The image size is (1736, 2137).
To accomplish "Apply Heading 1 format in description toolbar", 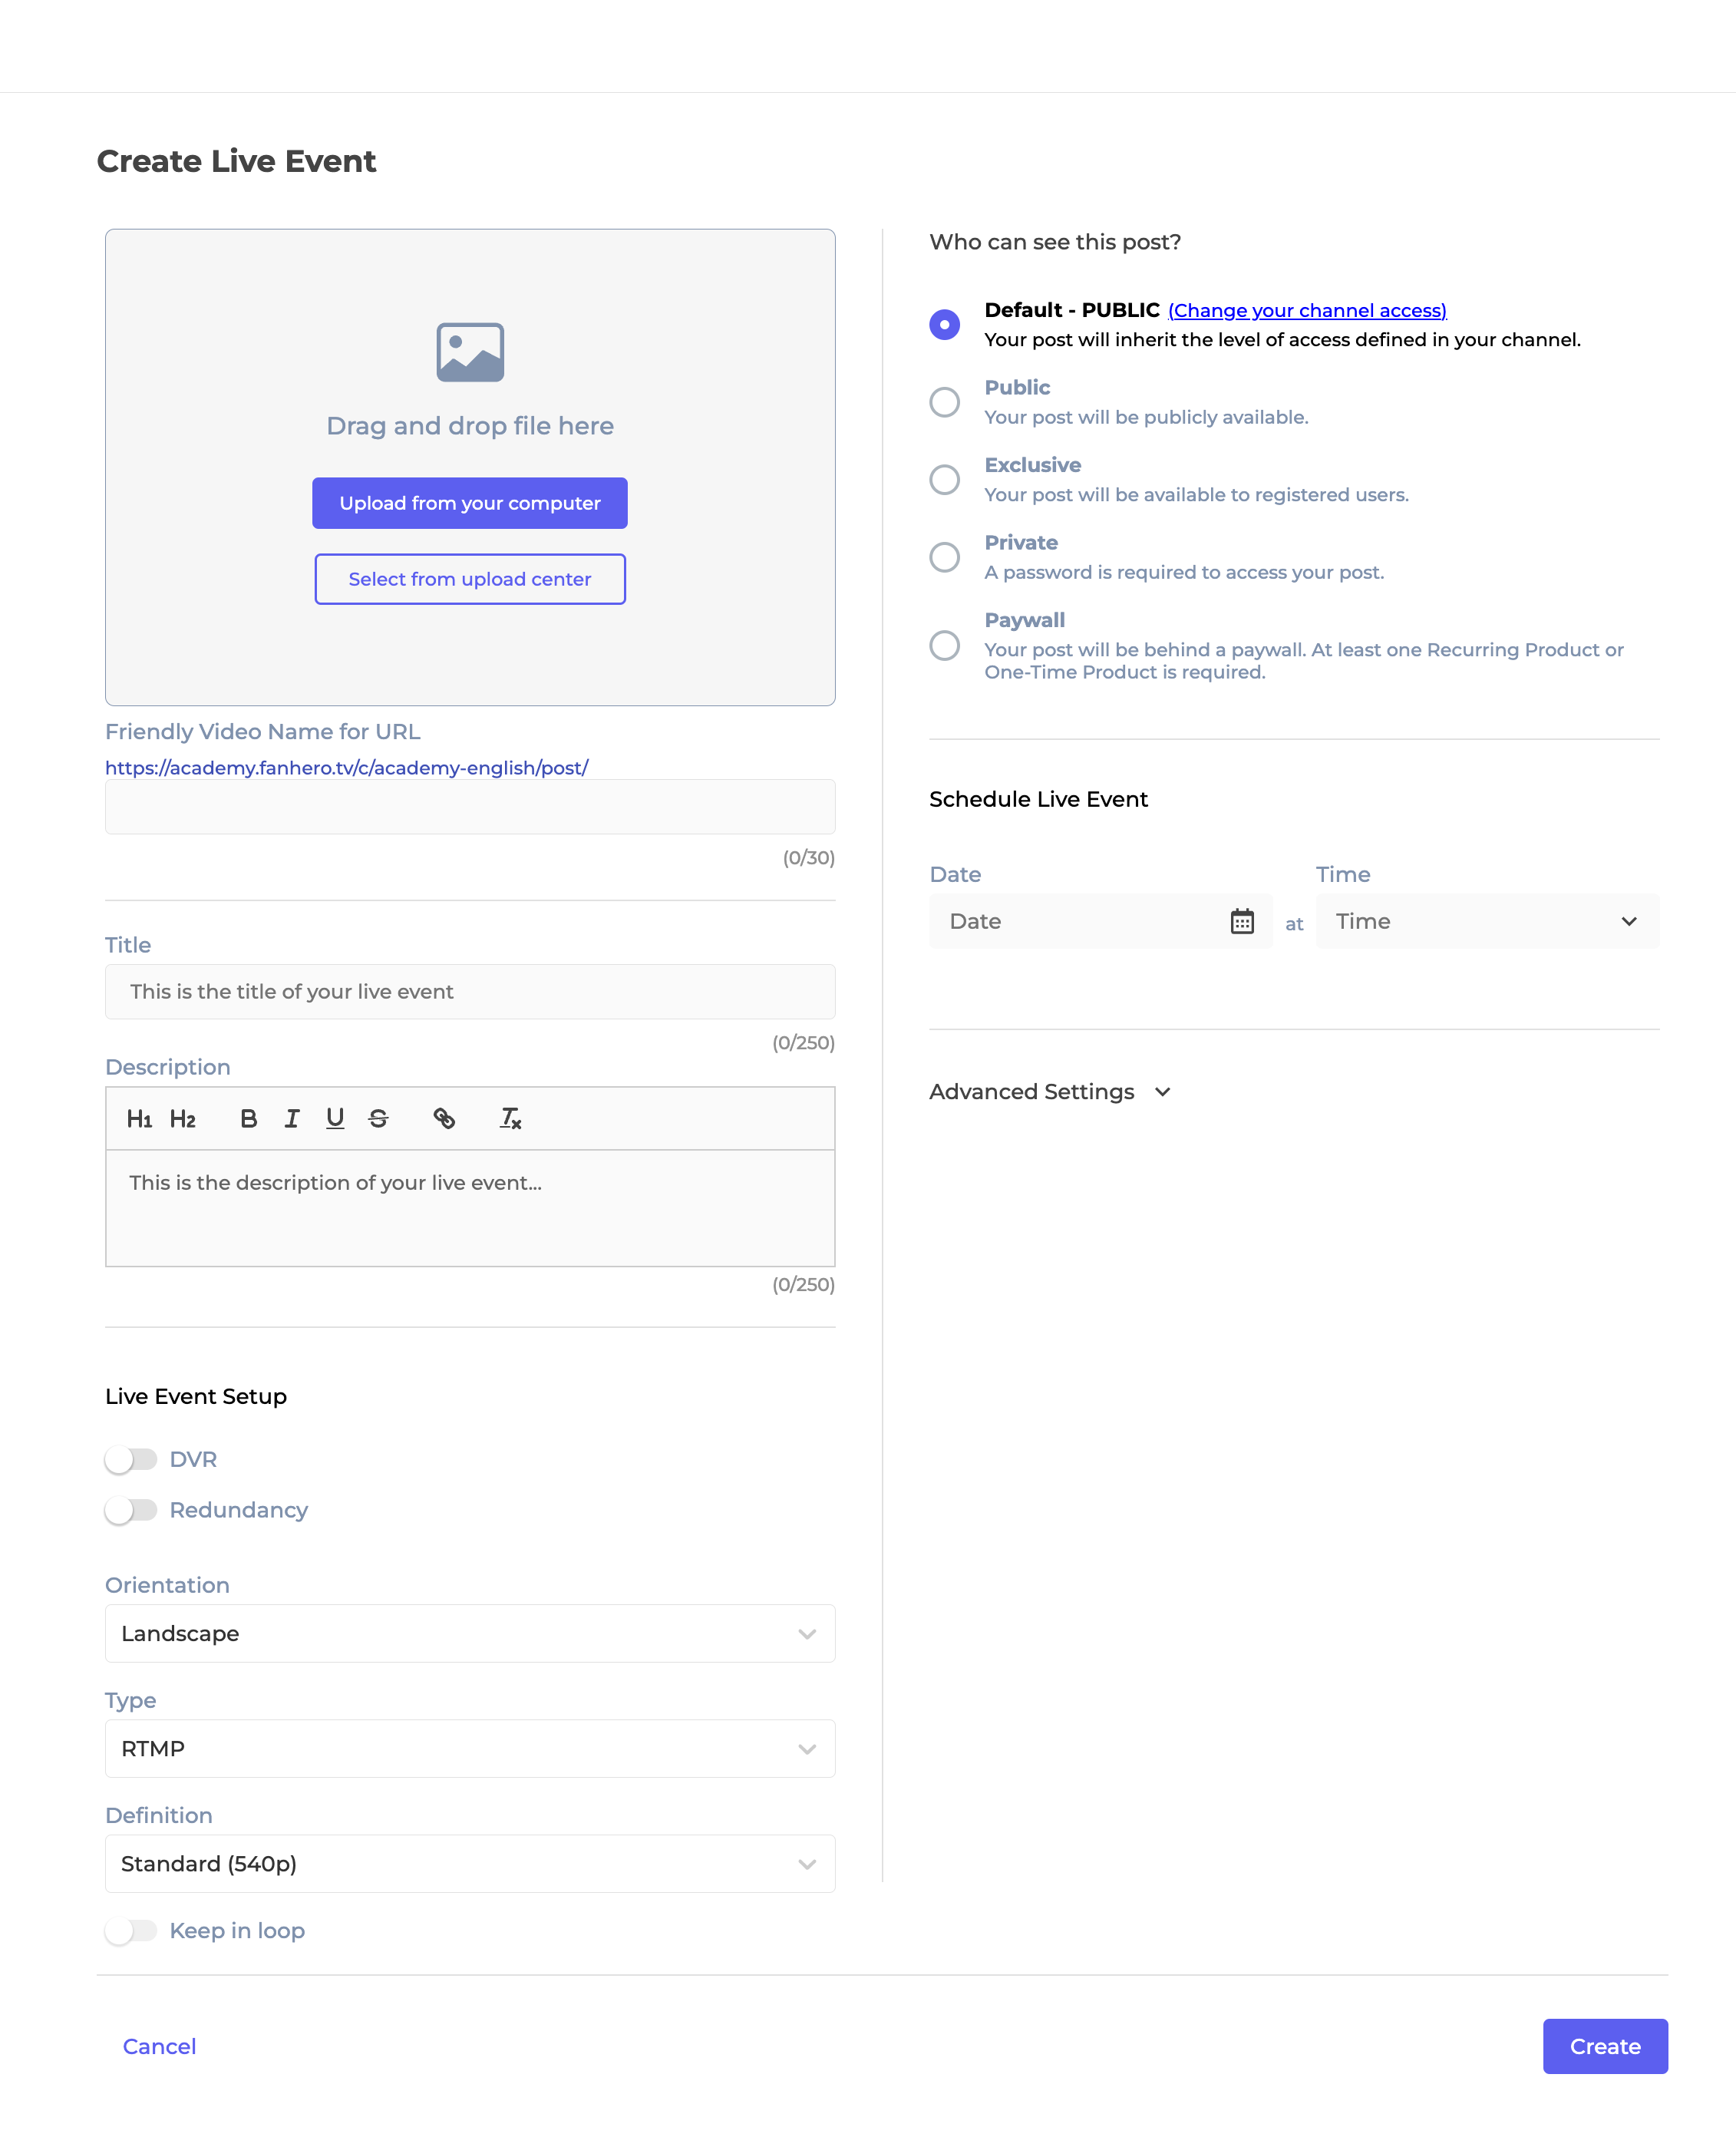I will [x=139, y=1119].
